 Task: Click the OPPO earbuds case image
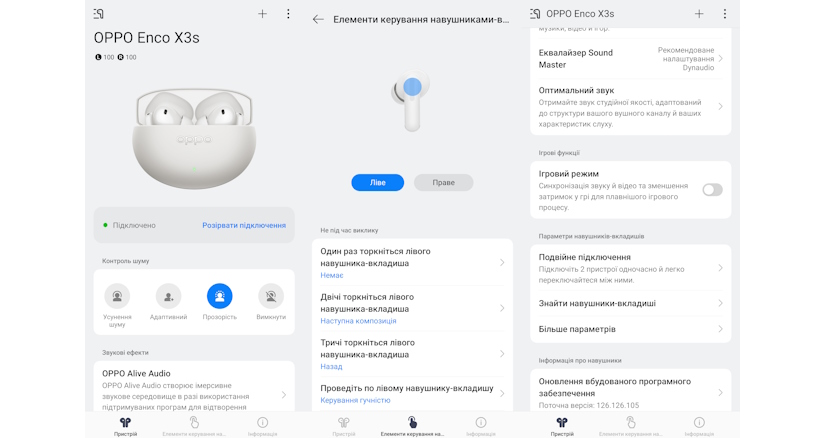(194, 138)
